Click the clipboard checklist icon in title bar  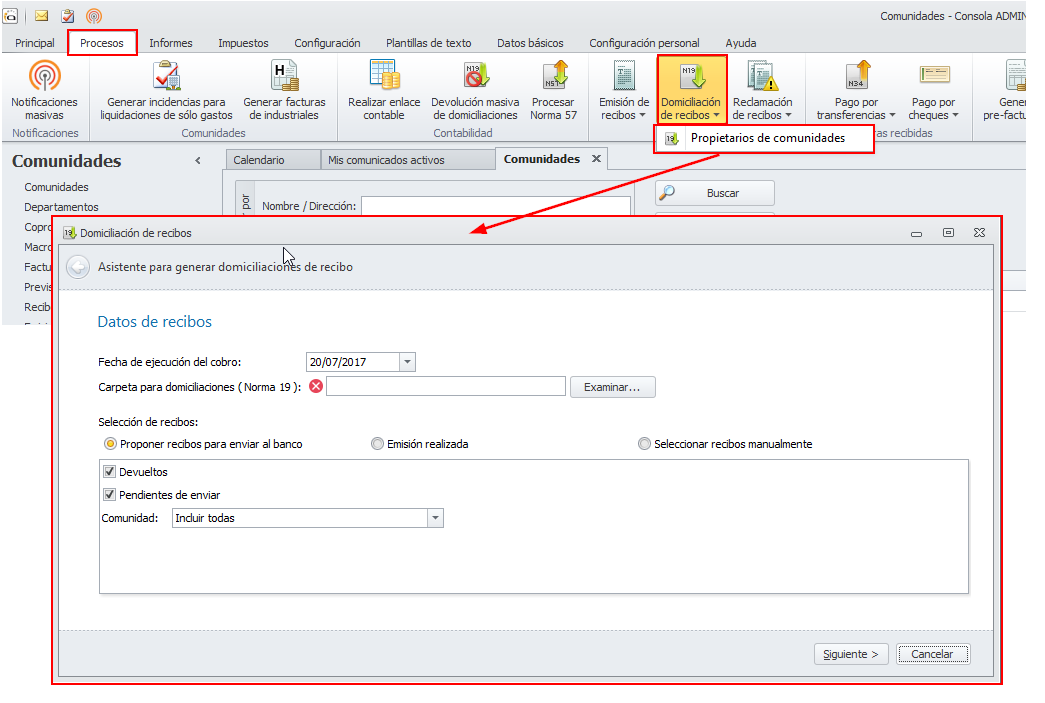(x=67, y=15)
